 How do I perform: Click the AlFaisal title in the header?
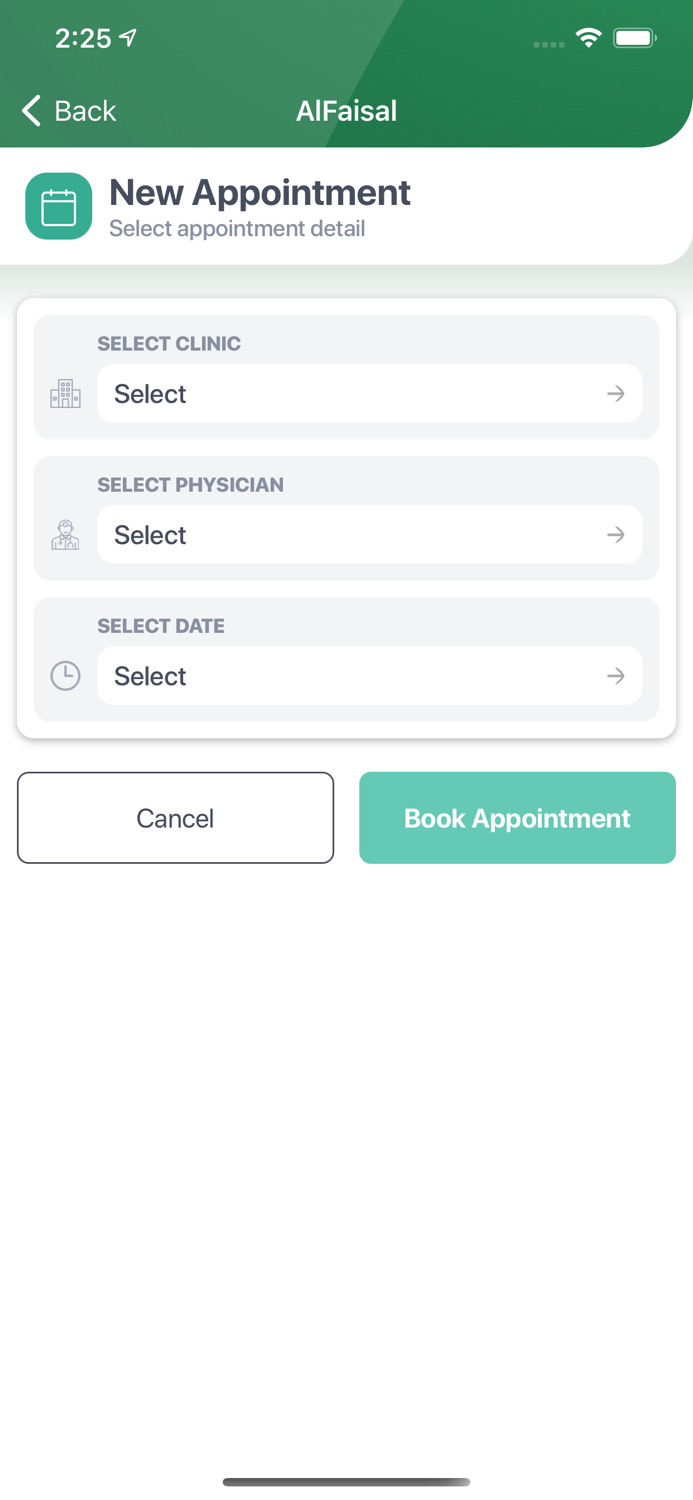click(346, 111)
